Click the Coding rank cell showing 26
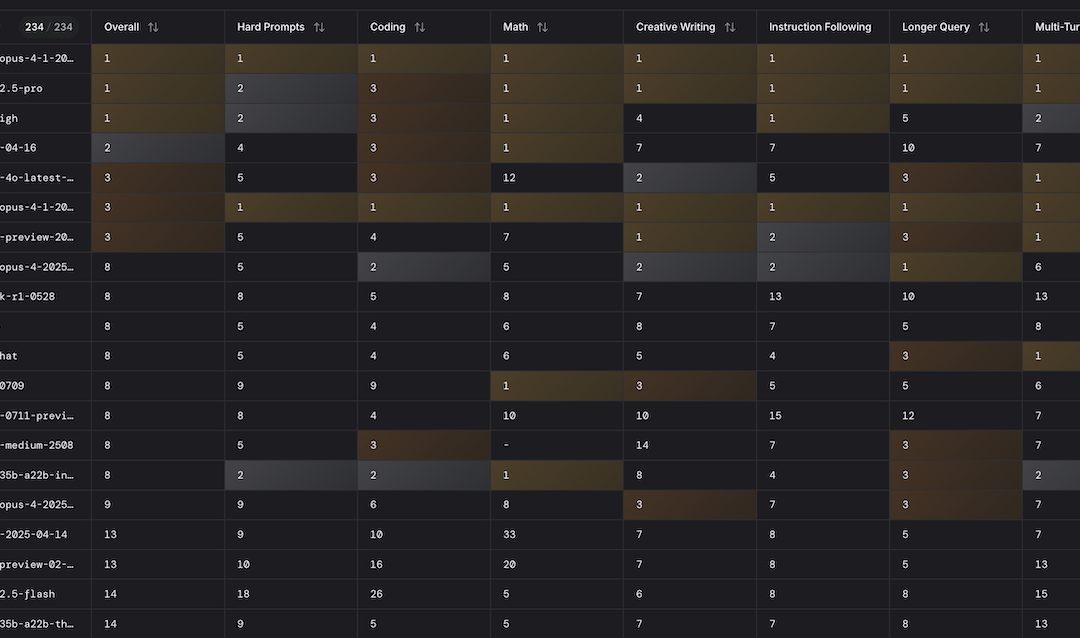Screen dimensions: 1080x638 [x=376, y=594]
